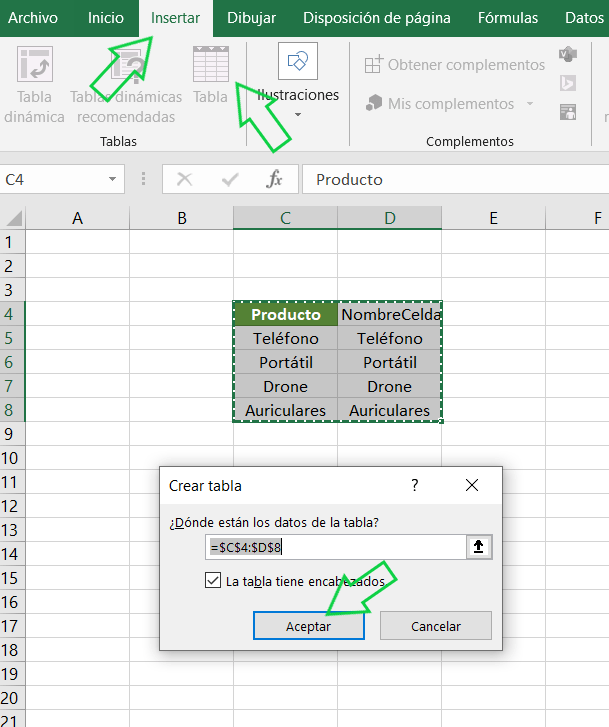609x727 pixels.
Task: Select the Insertar tab
Action: click(175, 18)
